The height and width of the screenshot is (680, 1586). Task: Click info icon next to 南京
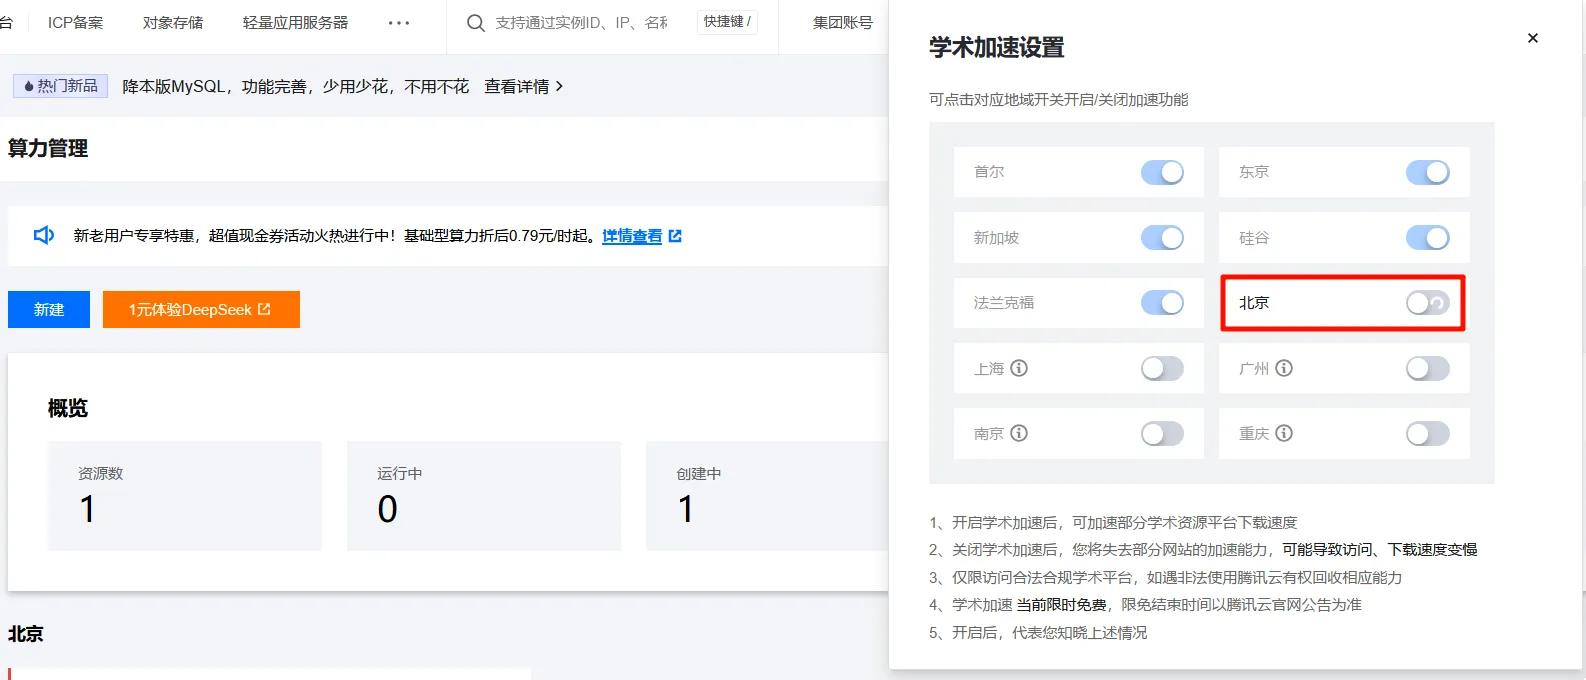(1019, 433)
